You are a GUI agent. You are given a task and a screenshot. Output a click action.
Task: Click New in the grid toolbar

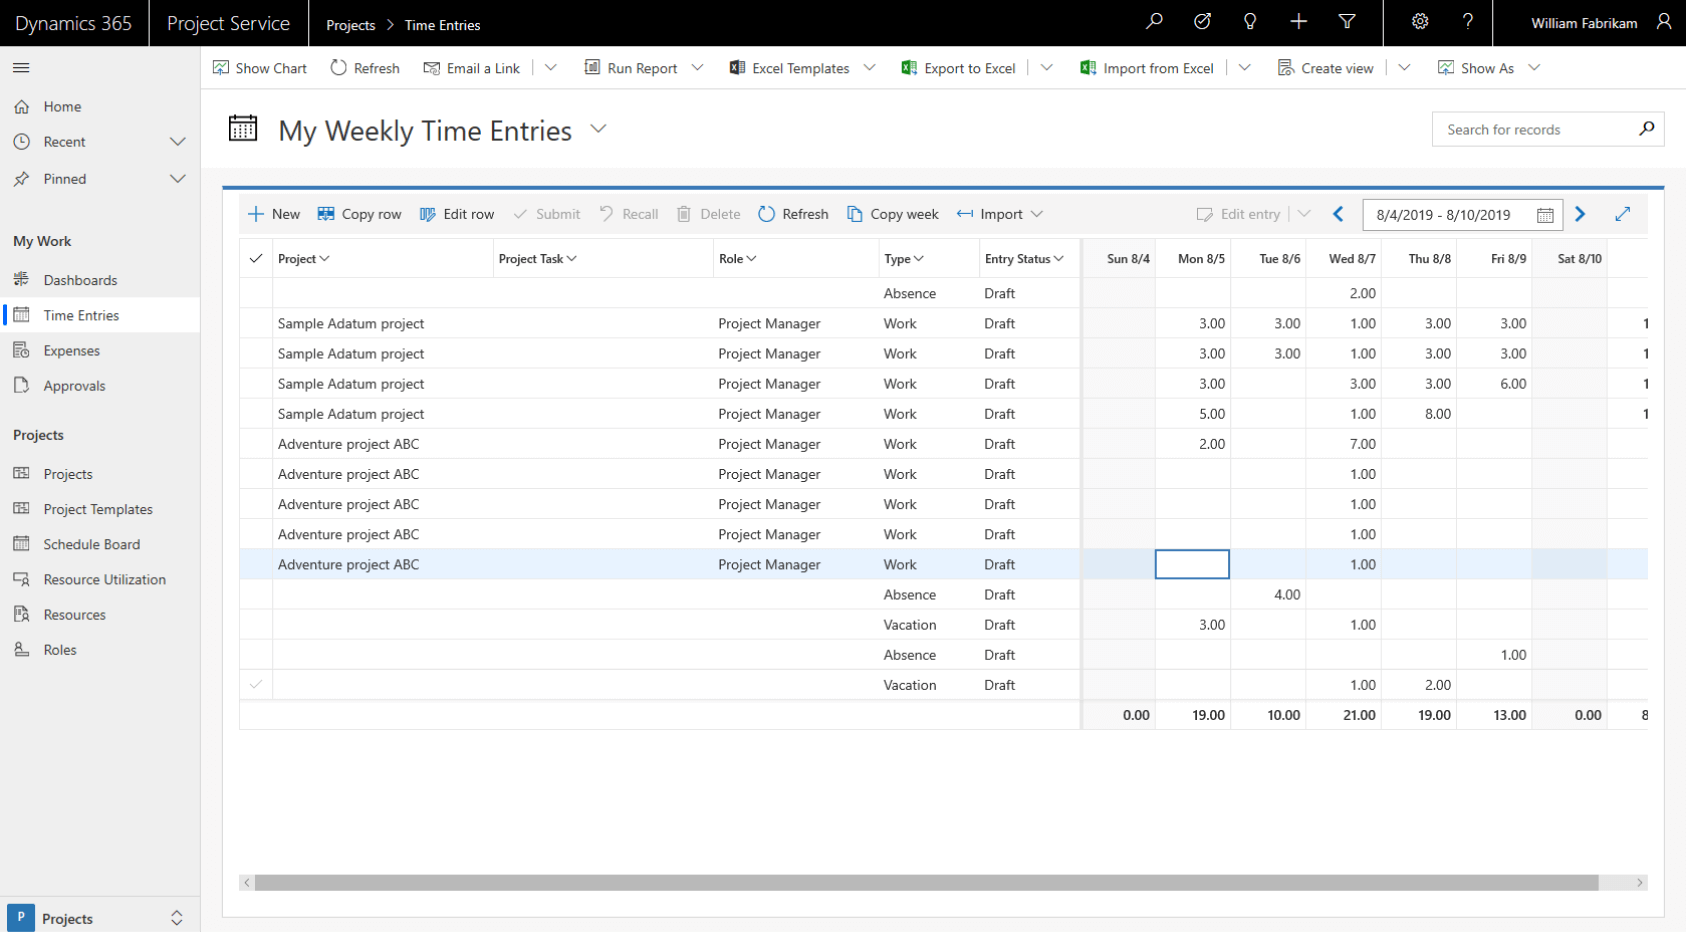point(274,214)
